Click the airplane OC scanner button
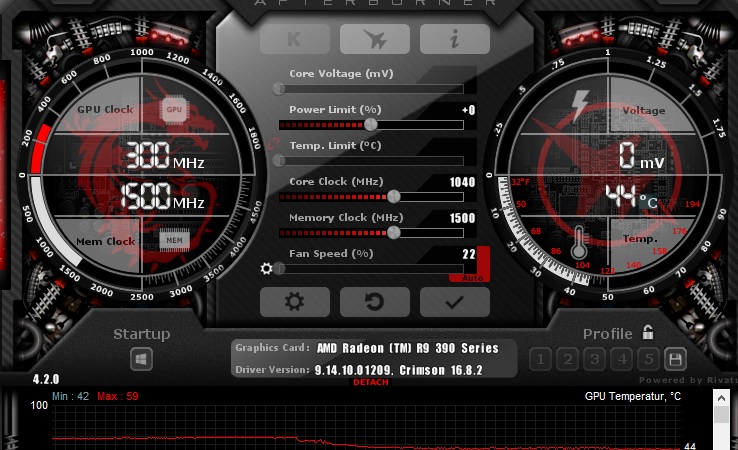 (x=375, y=39)
